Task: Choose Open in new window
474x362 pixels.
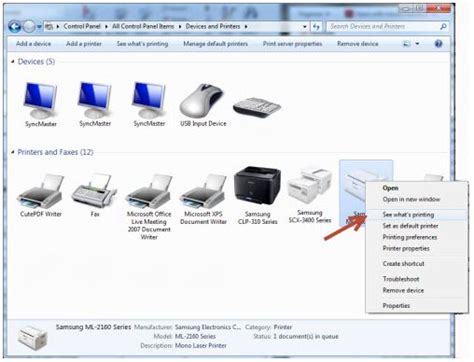Action: 411,199
